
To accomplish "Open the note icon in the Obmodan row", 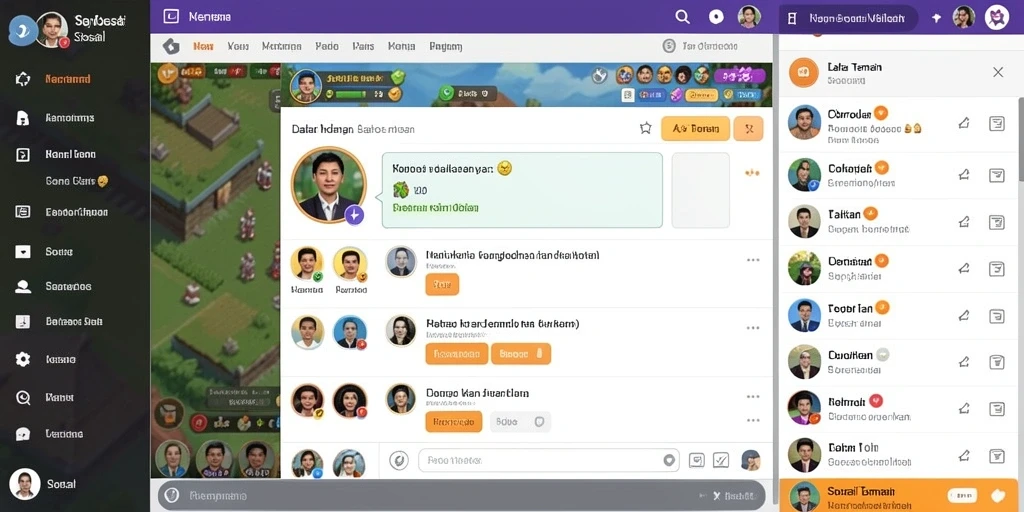I will 997,123.
